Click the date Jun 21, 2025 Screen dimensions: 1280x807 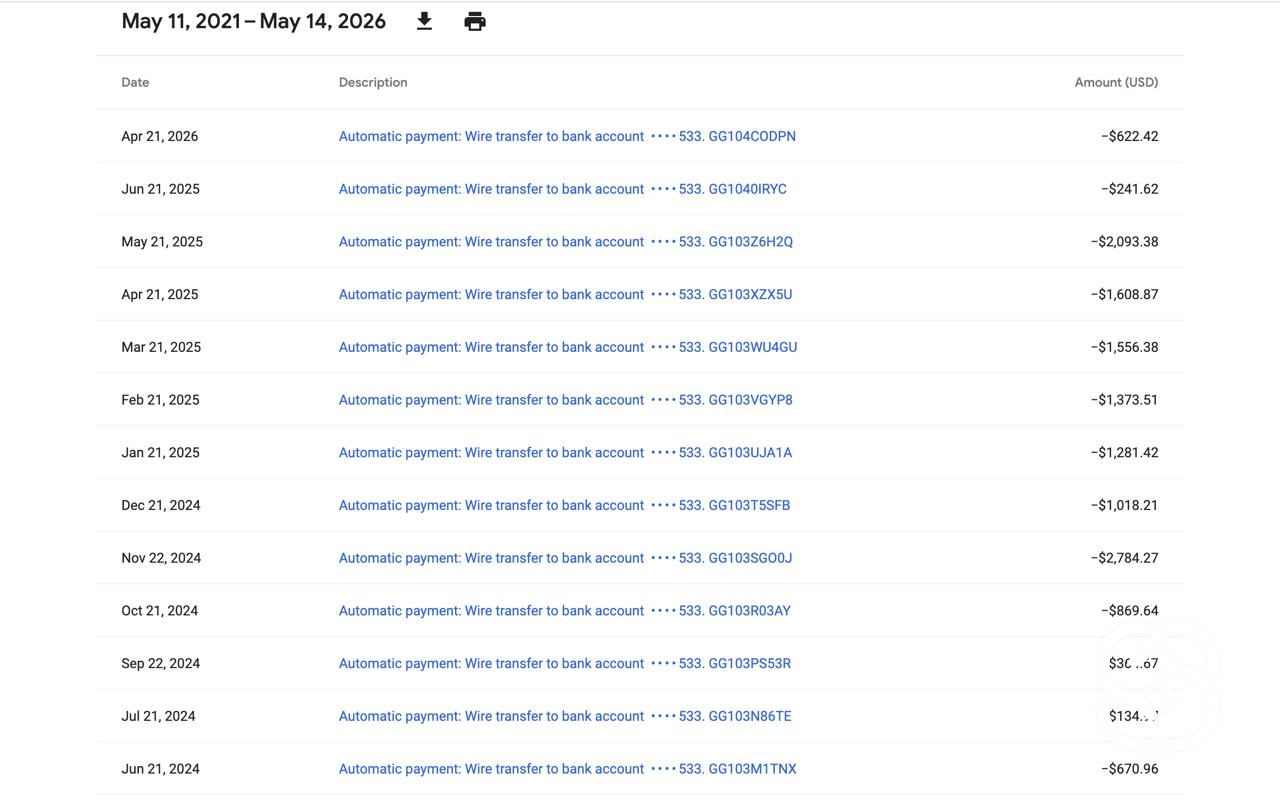(x=161, y=189)
